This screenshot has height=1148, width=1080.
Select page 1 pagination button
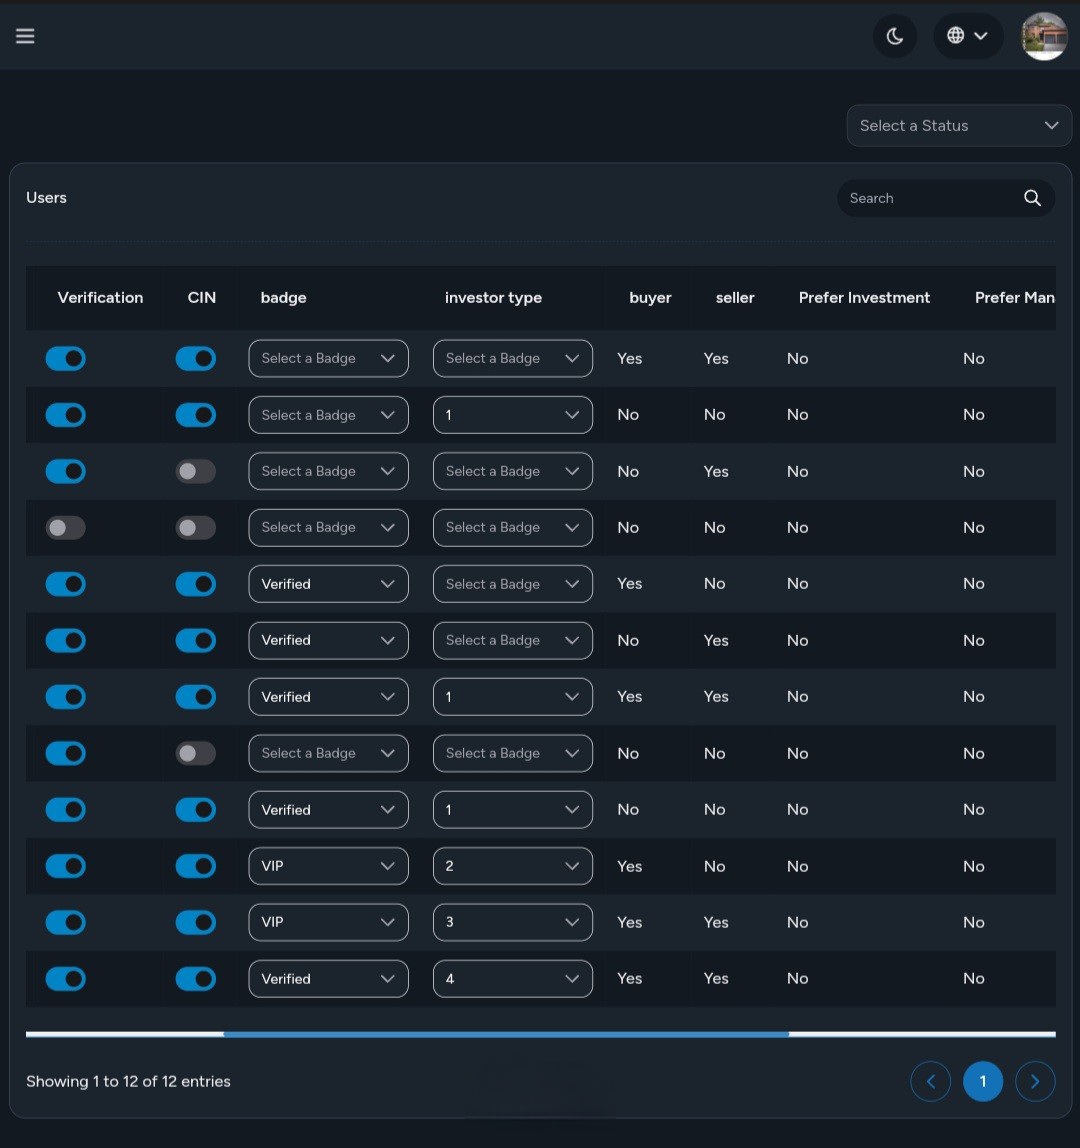click(982, 1081)
